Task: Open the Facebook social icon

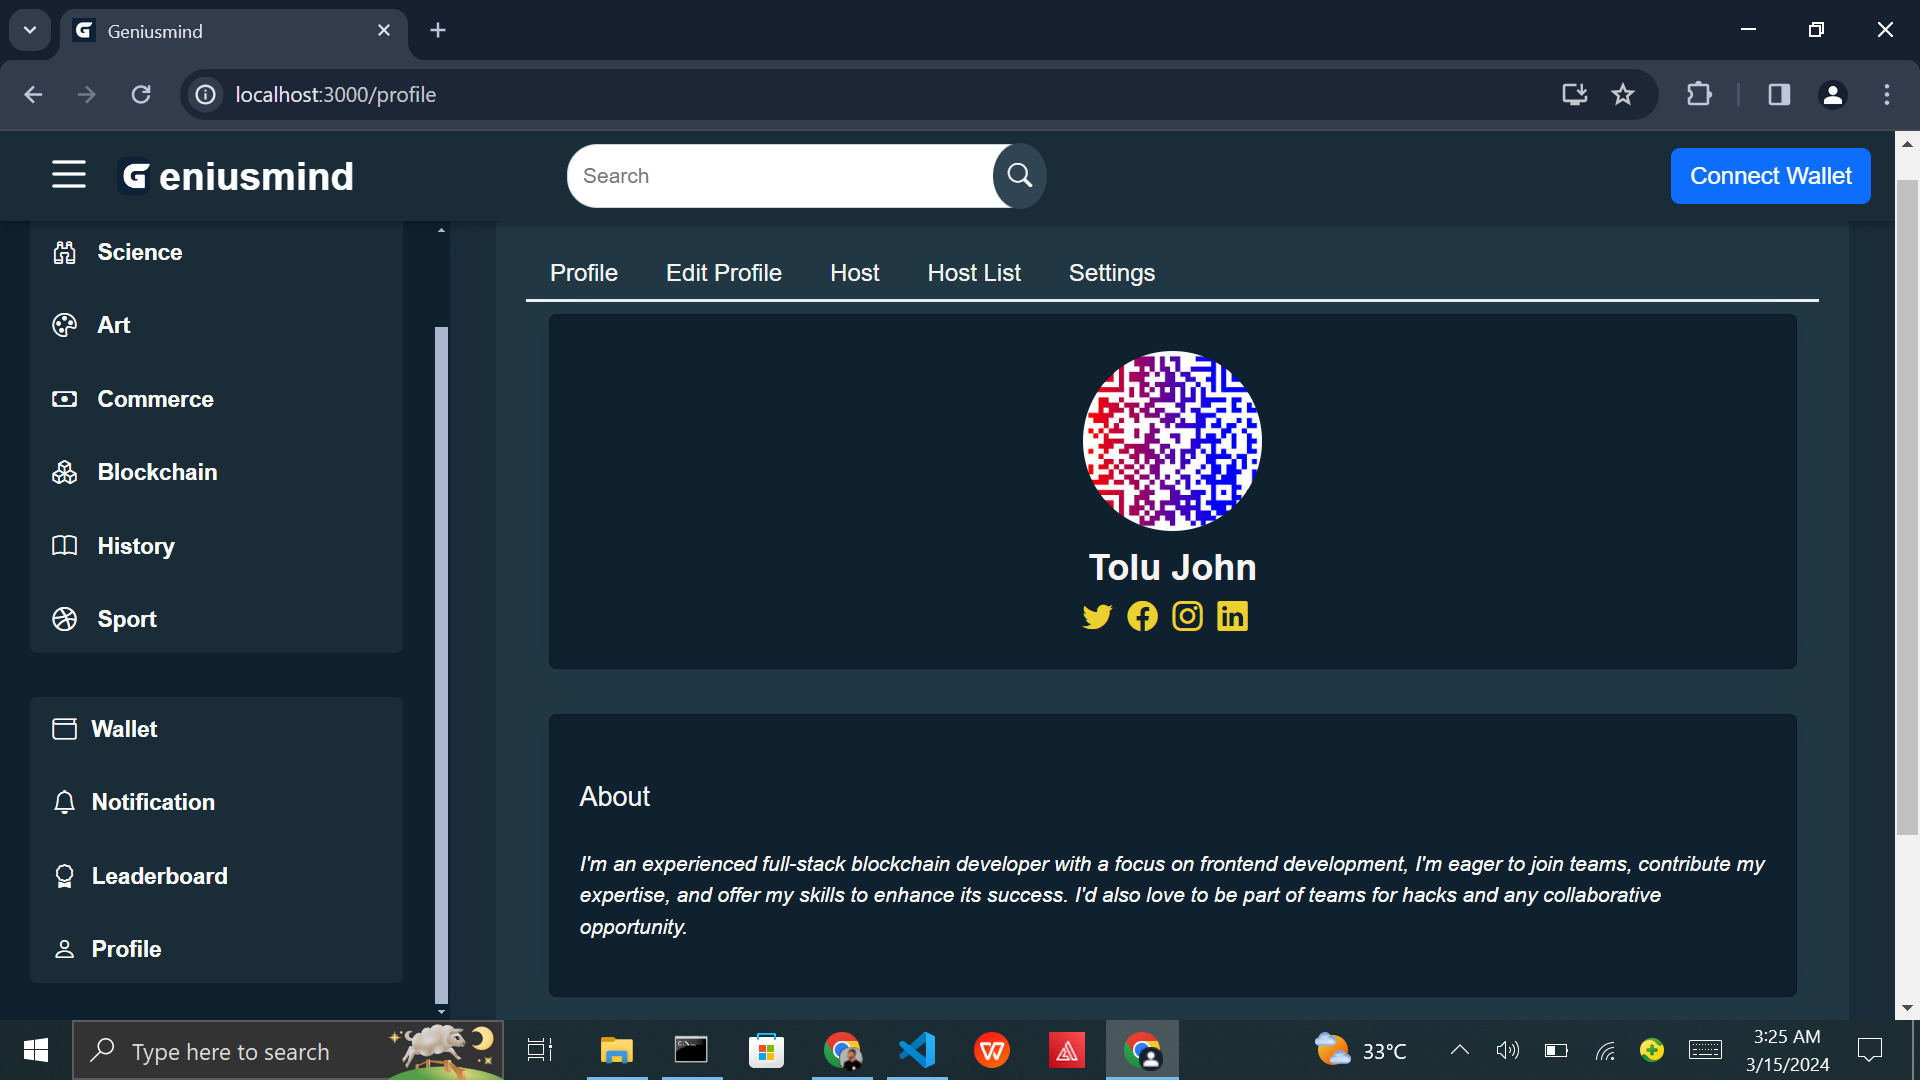Action: pyautogui.click(x=1142, y=617)
